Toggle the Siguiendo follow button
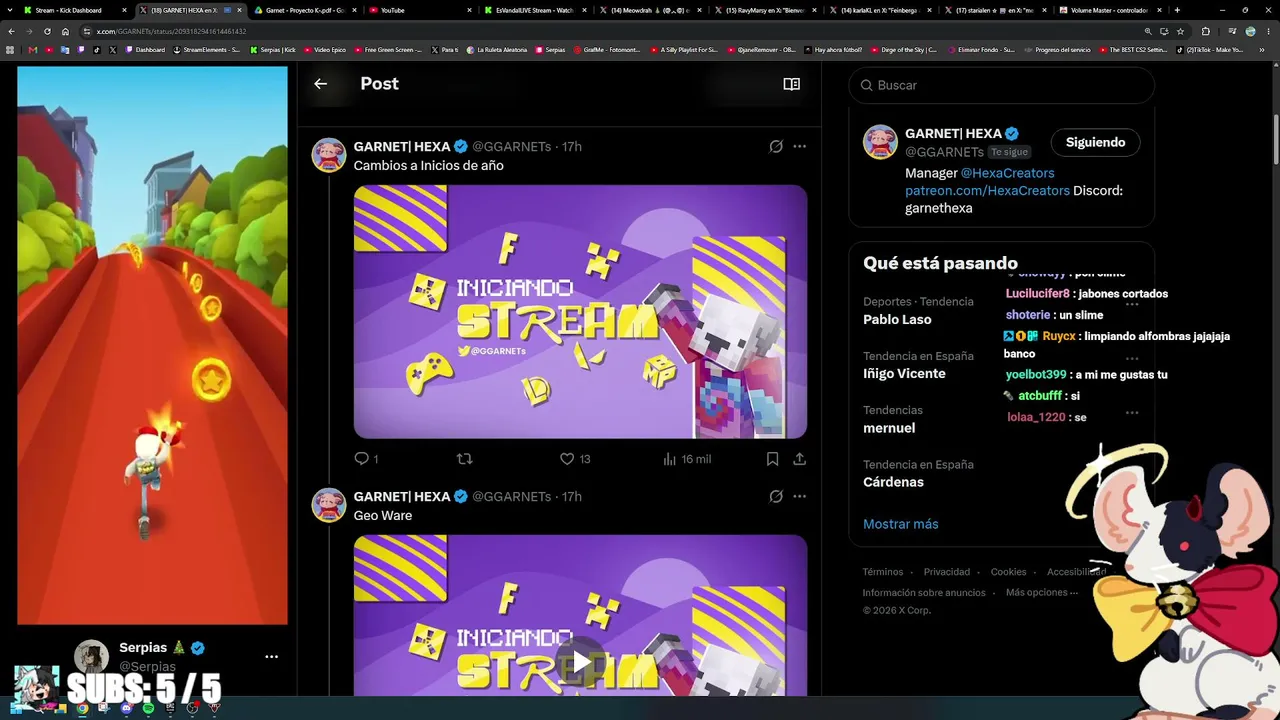Viewport: 1280px width, 720px height. click(x=1095, y=142)
